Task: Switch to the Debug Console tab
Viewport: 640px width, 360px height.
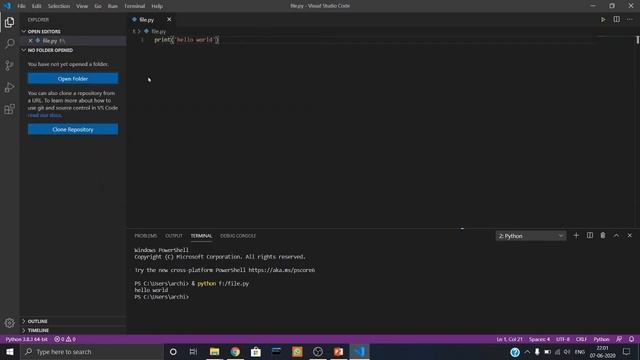Action: 238,236
